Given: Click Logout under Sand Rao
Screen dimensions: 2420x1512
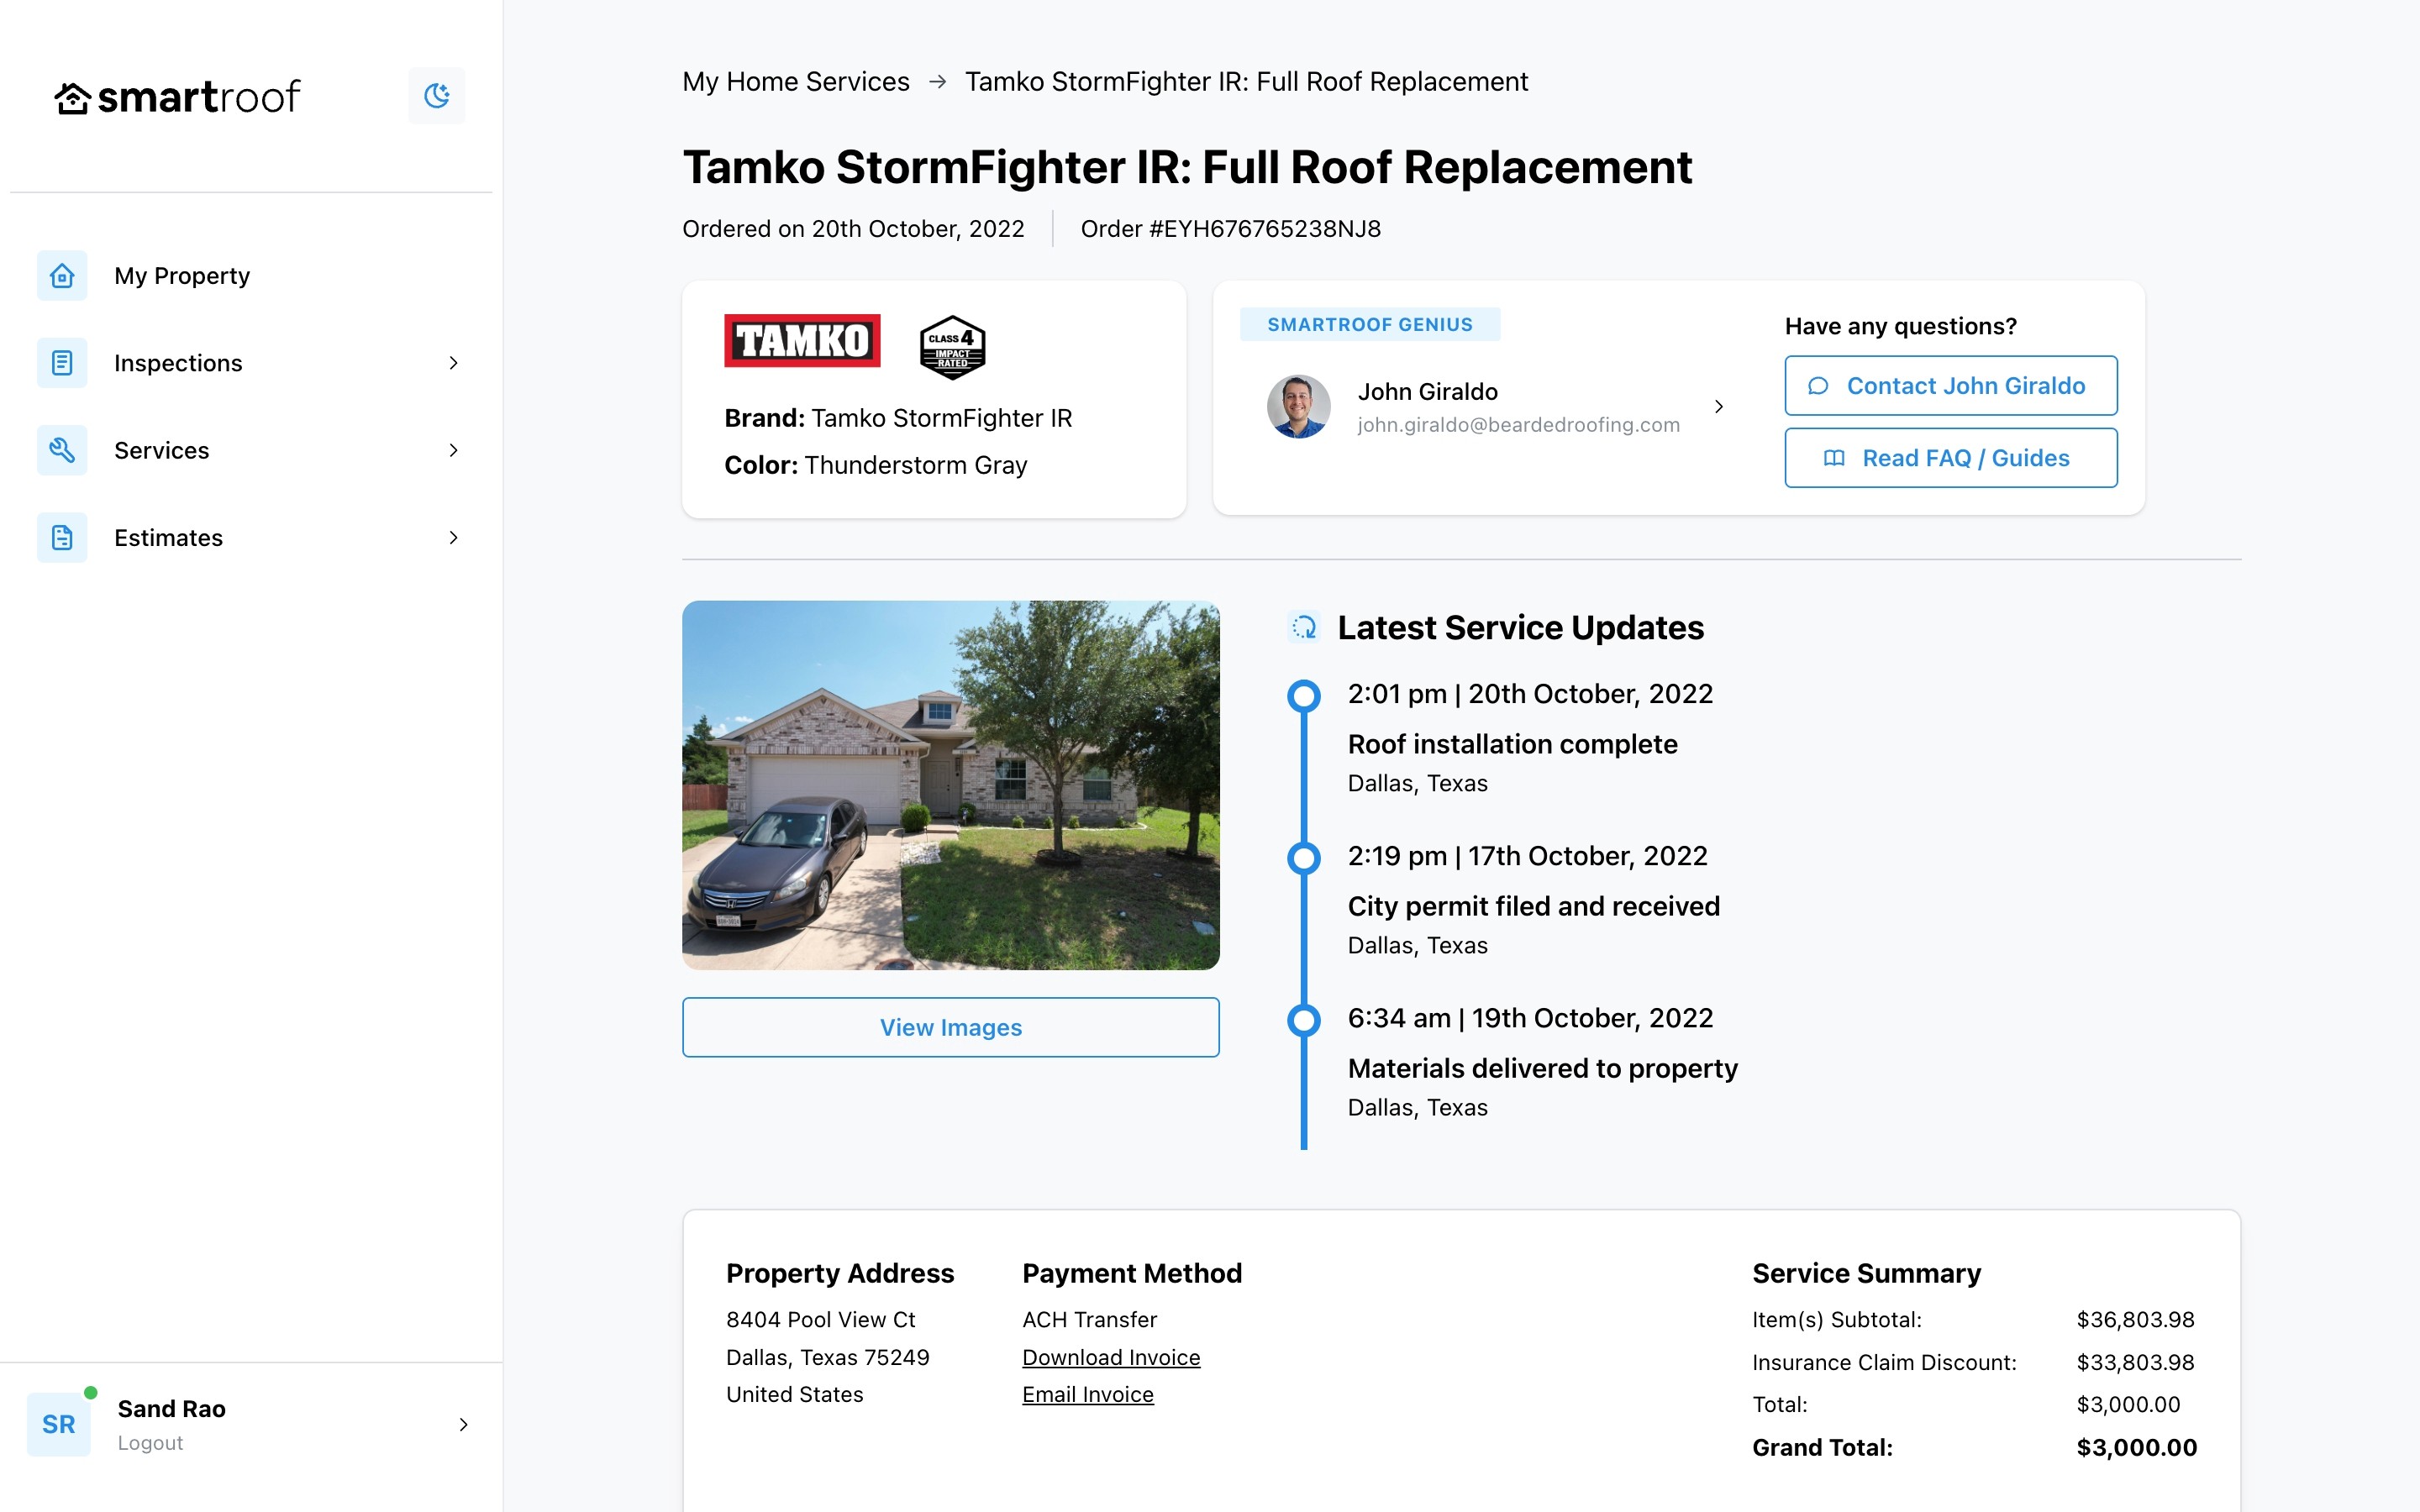Looking at the screenshot, I should coord(150,1443).
